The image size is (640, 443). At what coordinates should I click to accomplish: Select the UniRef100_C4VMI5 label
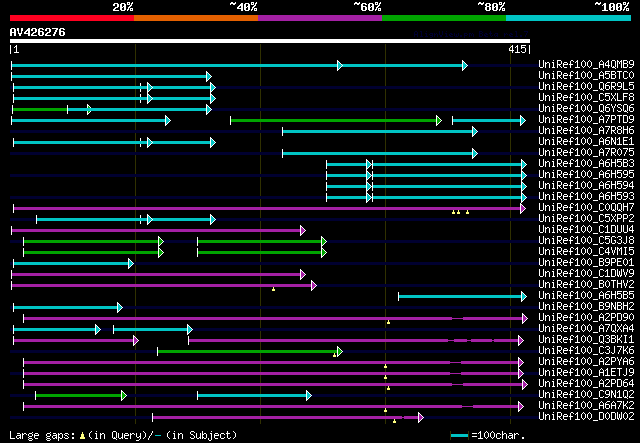click(x=586, y=252)
